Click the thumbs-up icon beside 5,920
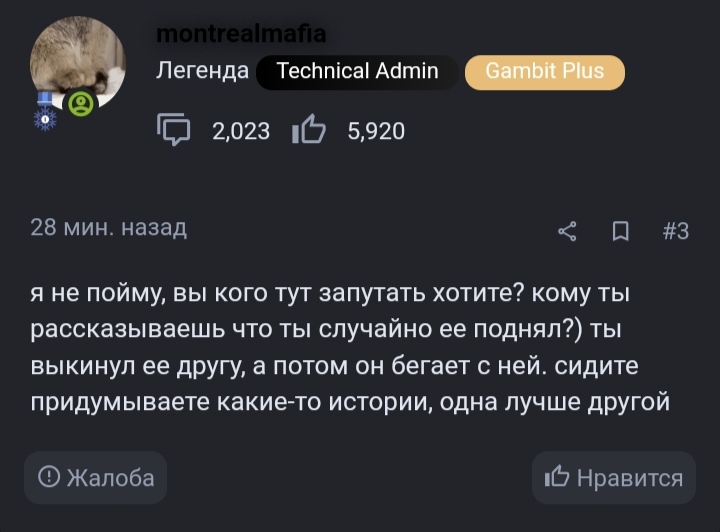 click(x=308, y=130)
